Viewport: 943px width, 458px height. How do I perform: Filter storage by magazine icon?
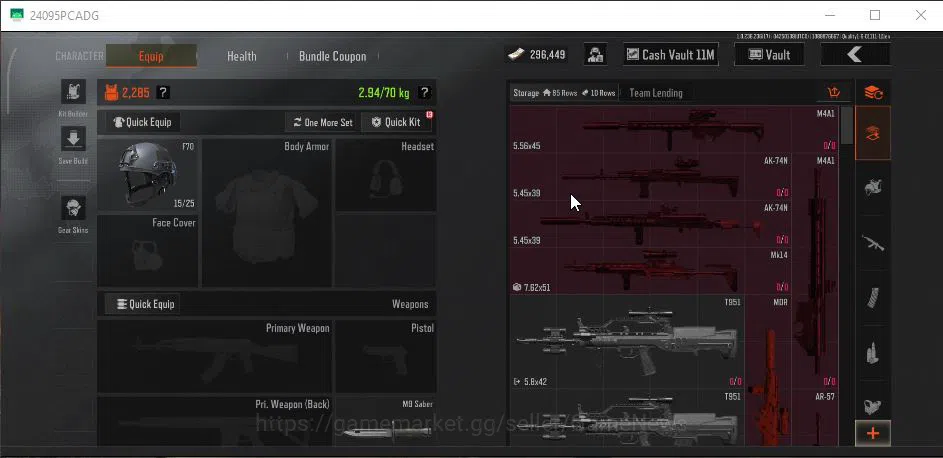pos(873,298)
